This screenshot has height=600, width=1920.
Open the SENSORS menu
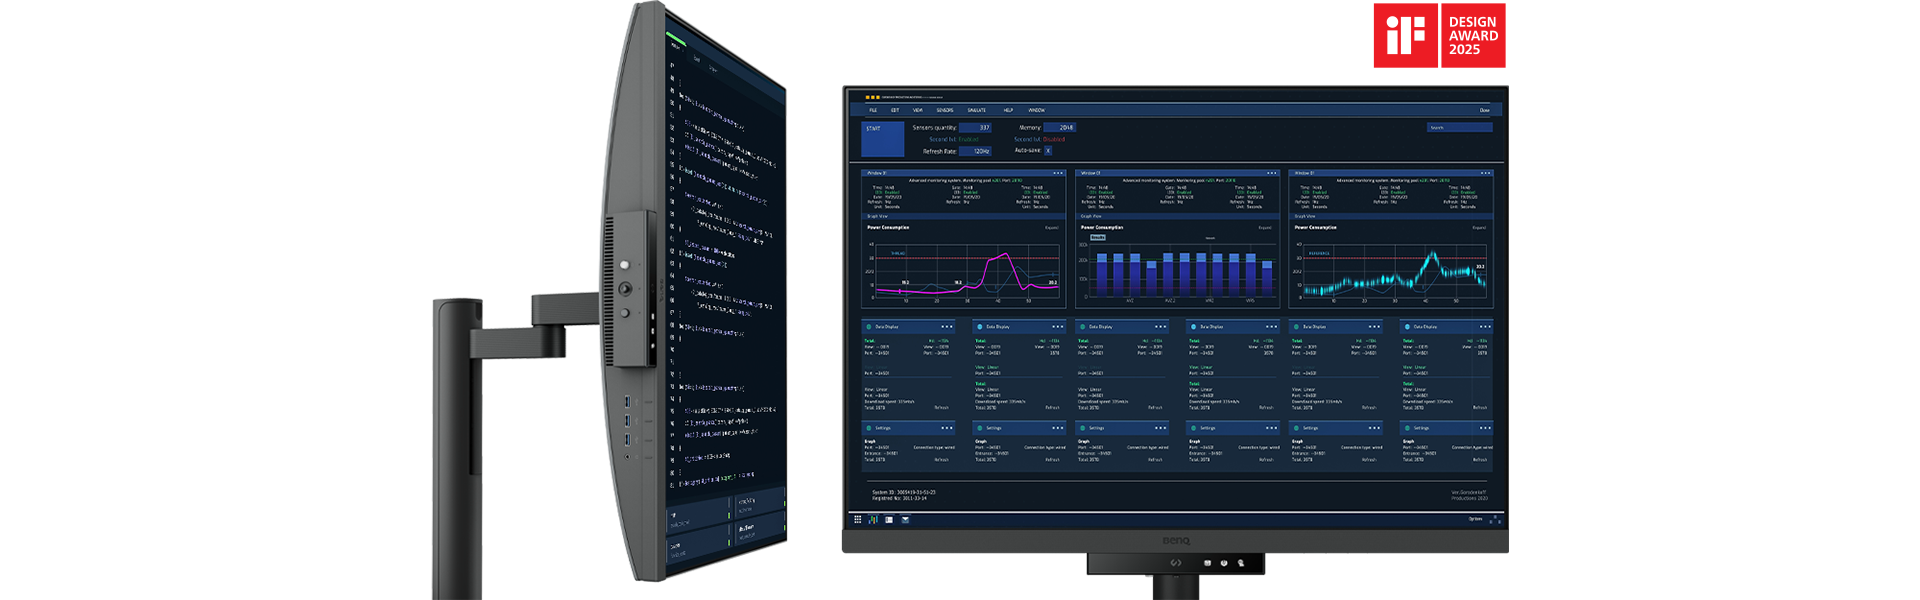[944, 110]
